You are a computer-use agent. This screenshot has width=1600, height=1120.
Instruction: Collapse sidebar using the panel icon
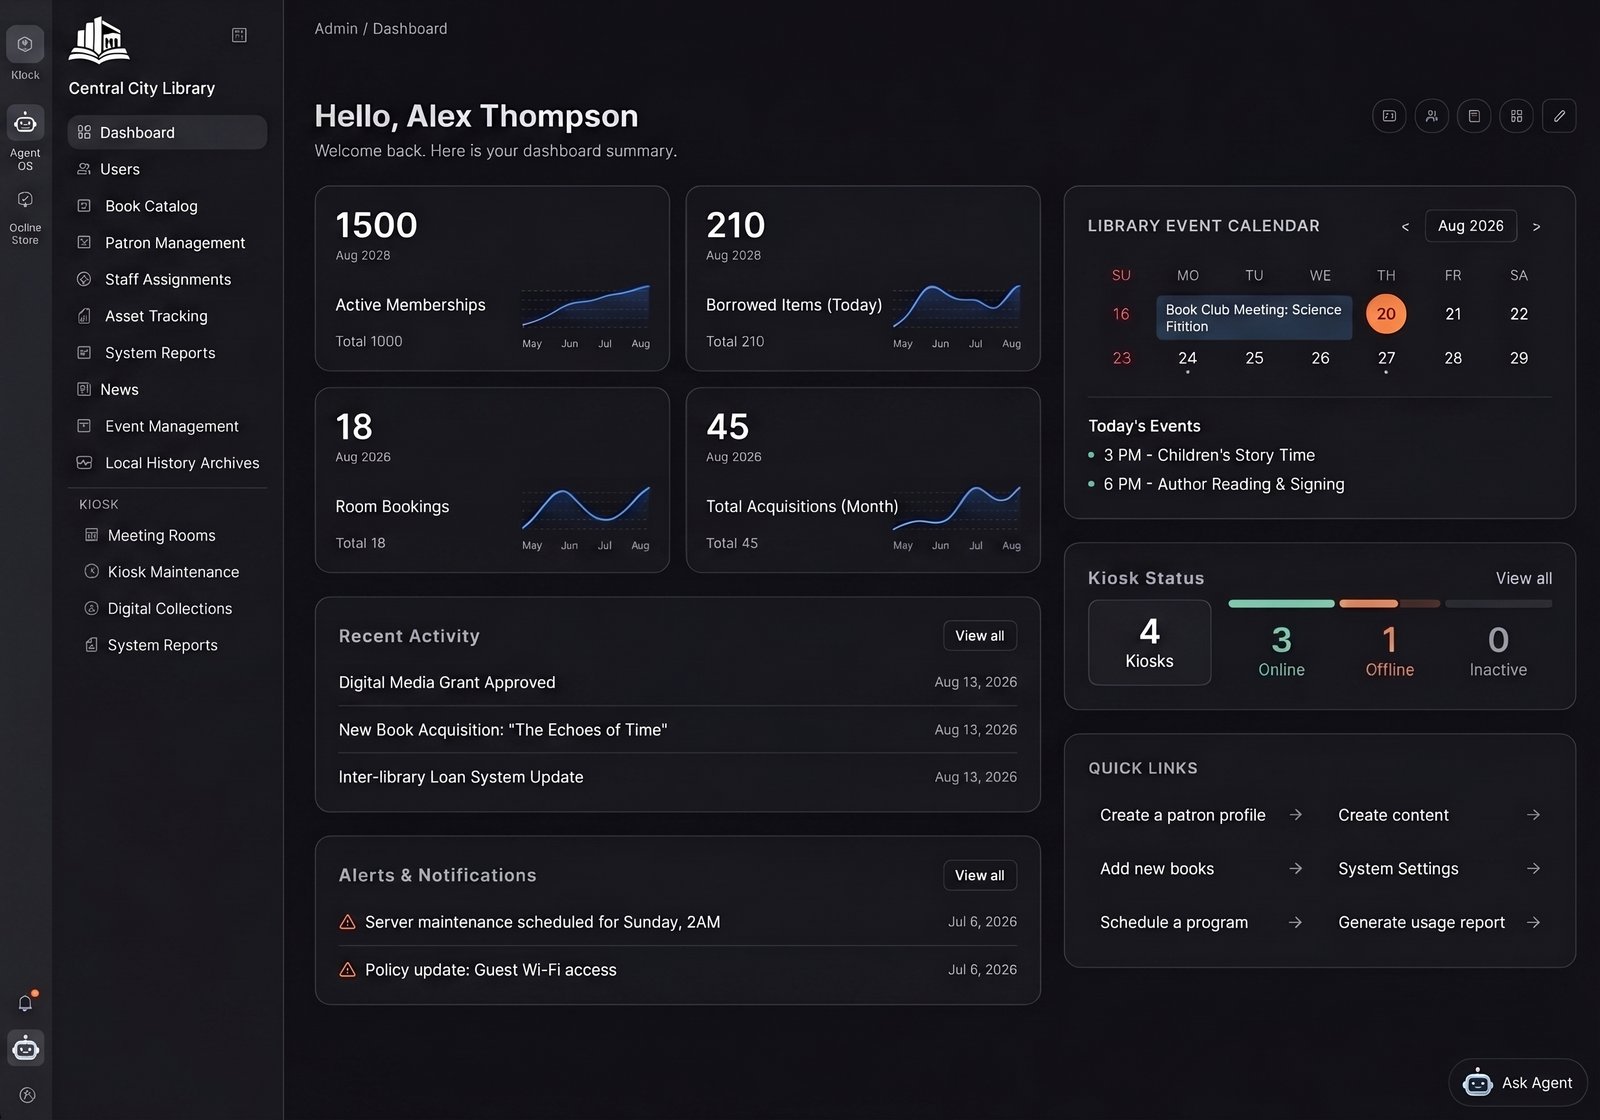click(239, 35)
